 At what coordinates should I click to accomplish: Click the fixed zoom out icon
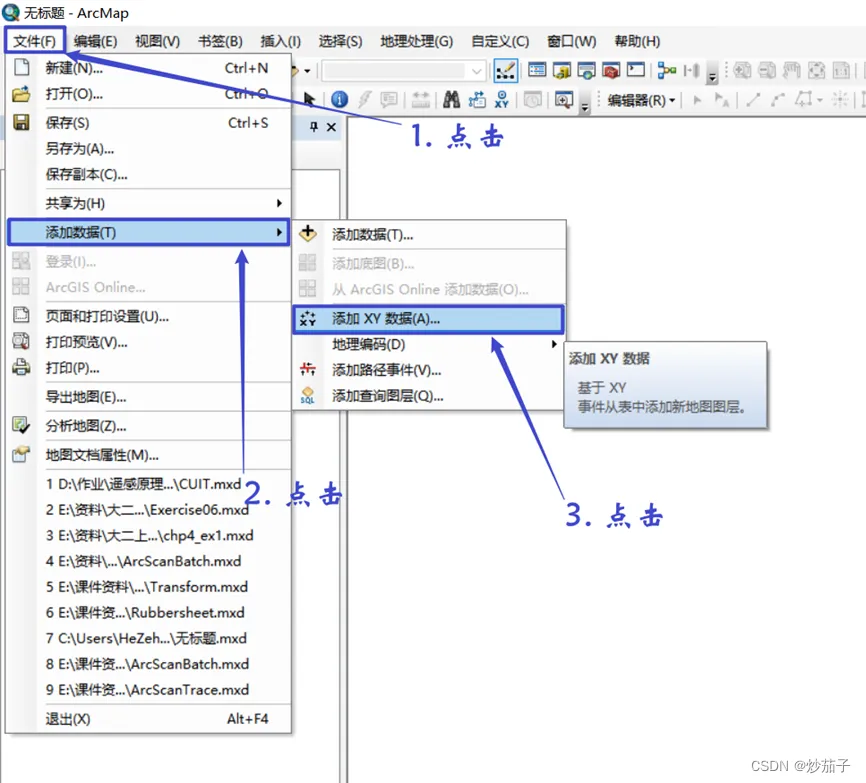[767, 70]
